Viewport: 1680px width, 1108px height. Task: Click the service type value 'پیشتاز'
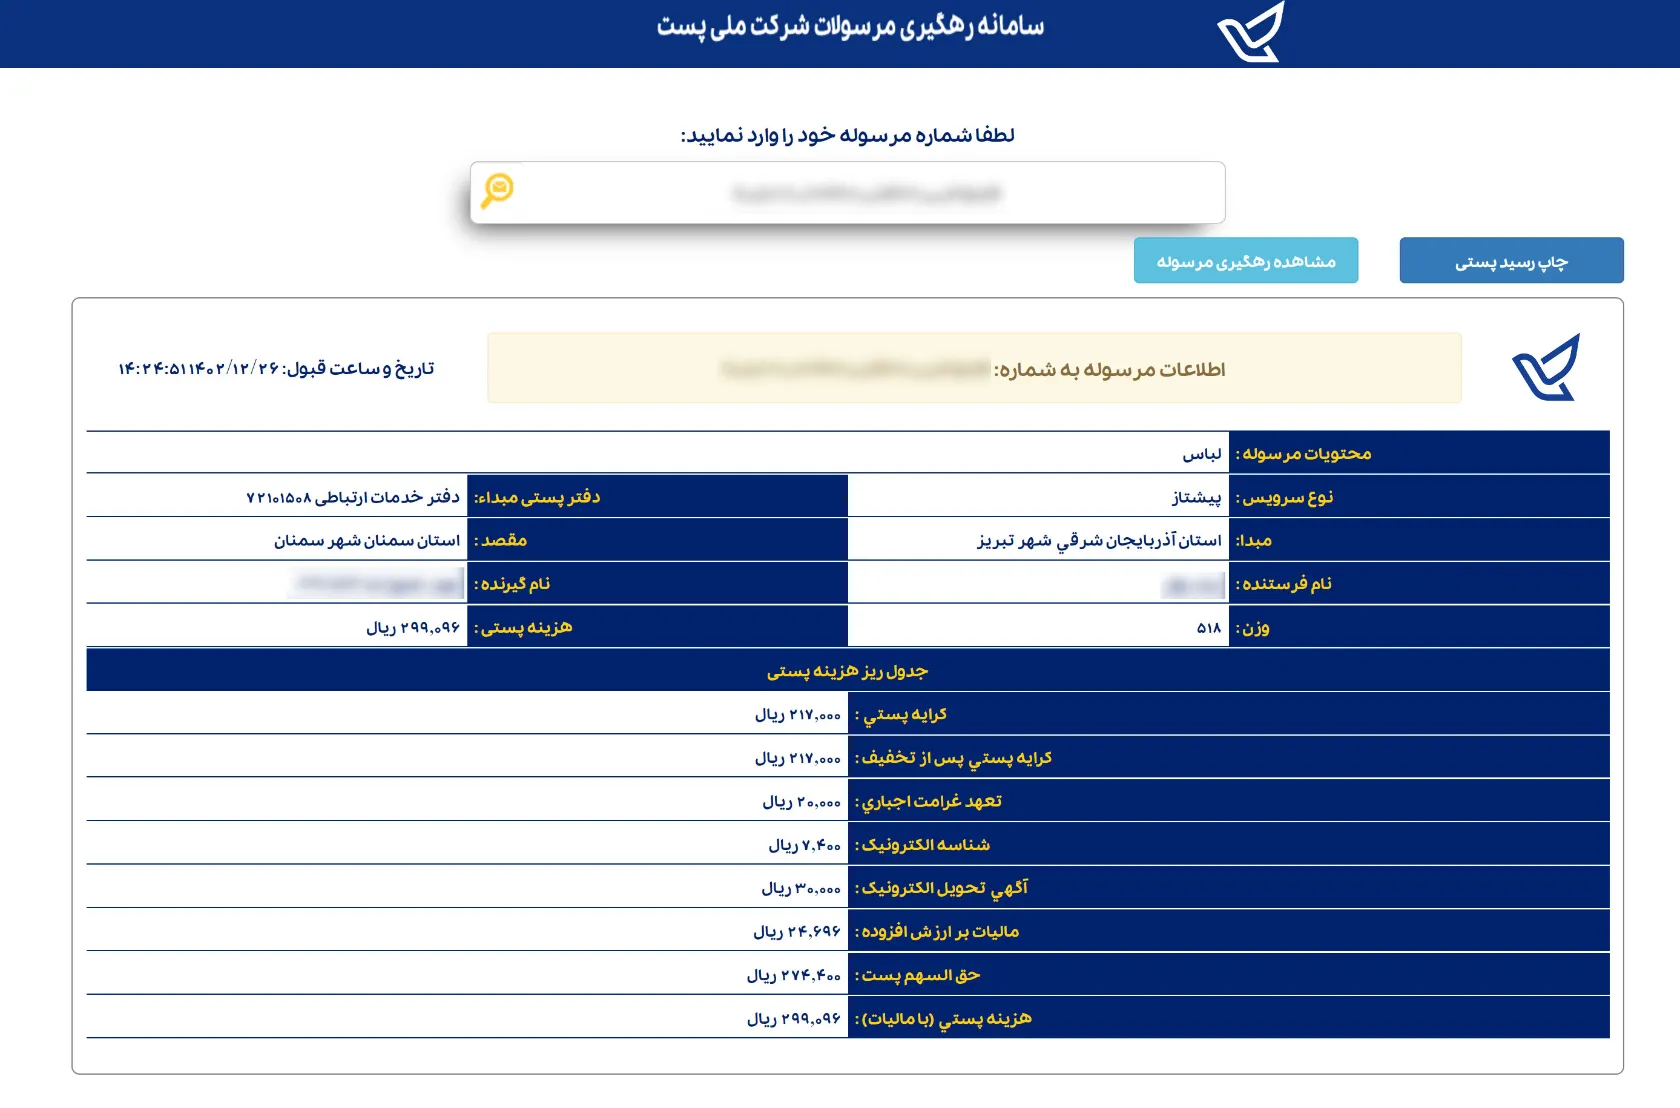(1197, 497)
